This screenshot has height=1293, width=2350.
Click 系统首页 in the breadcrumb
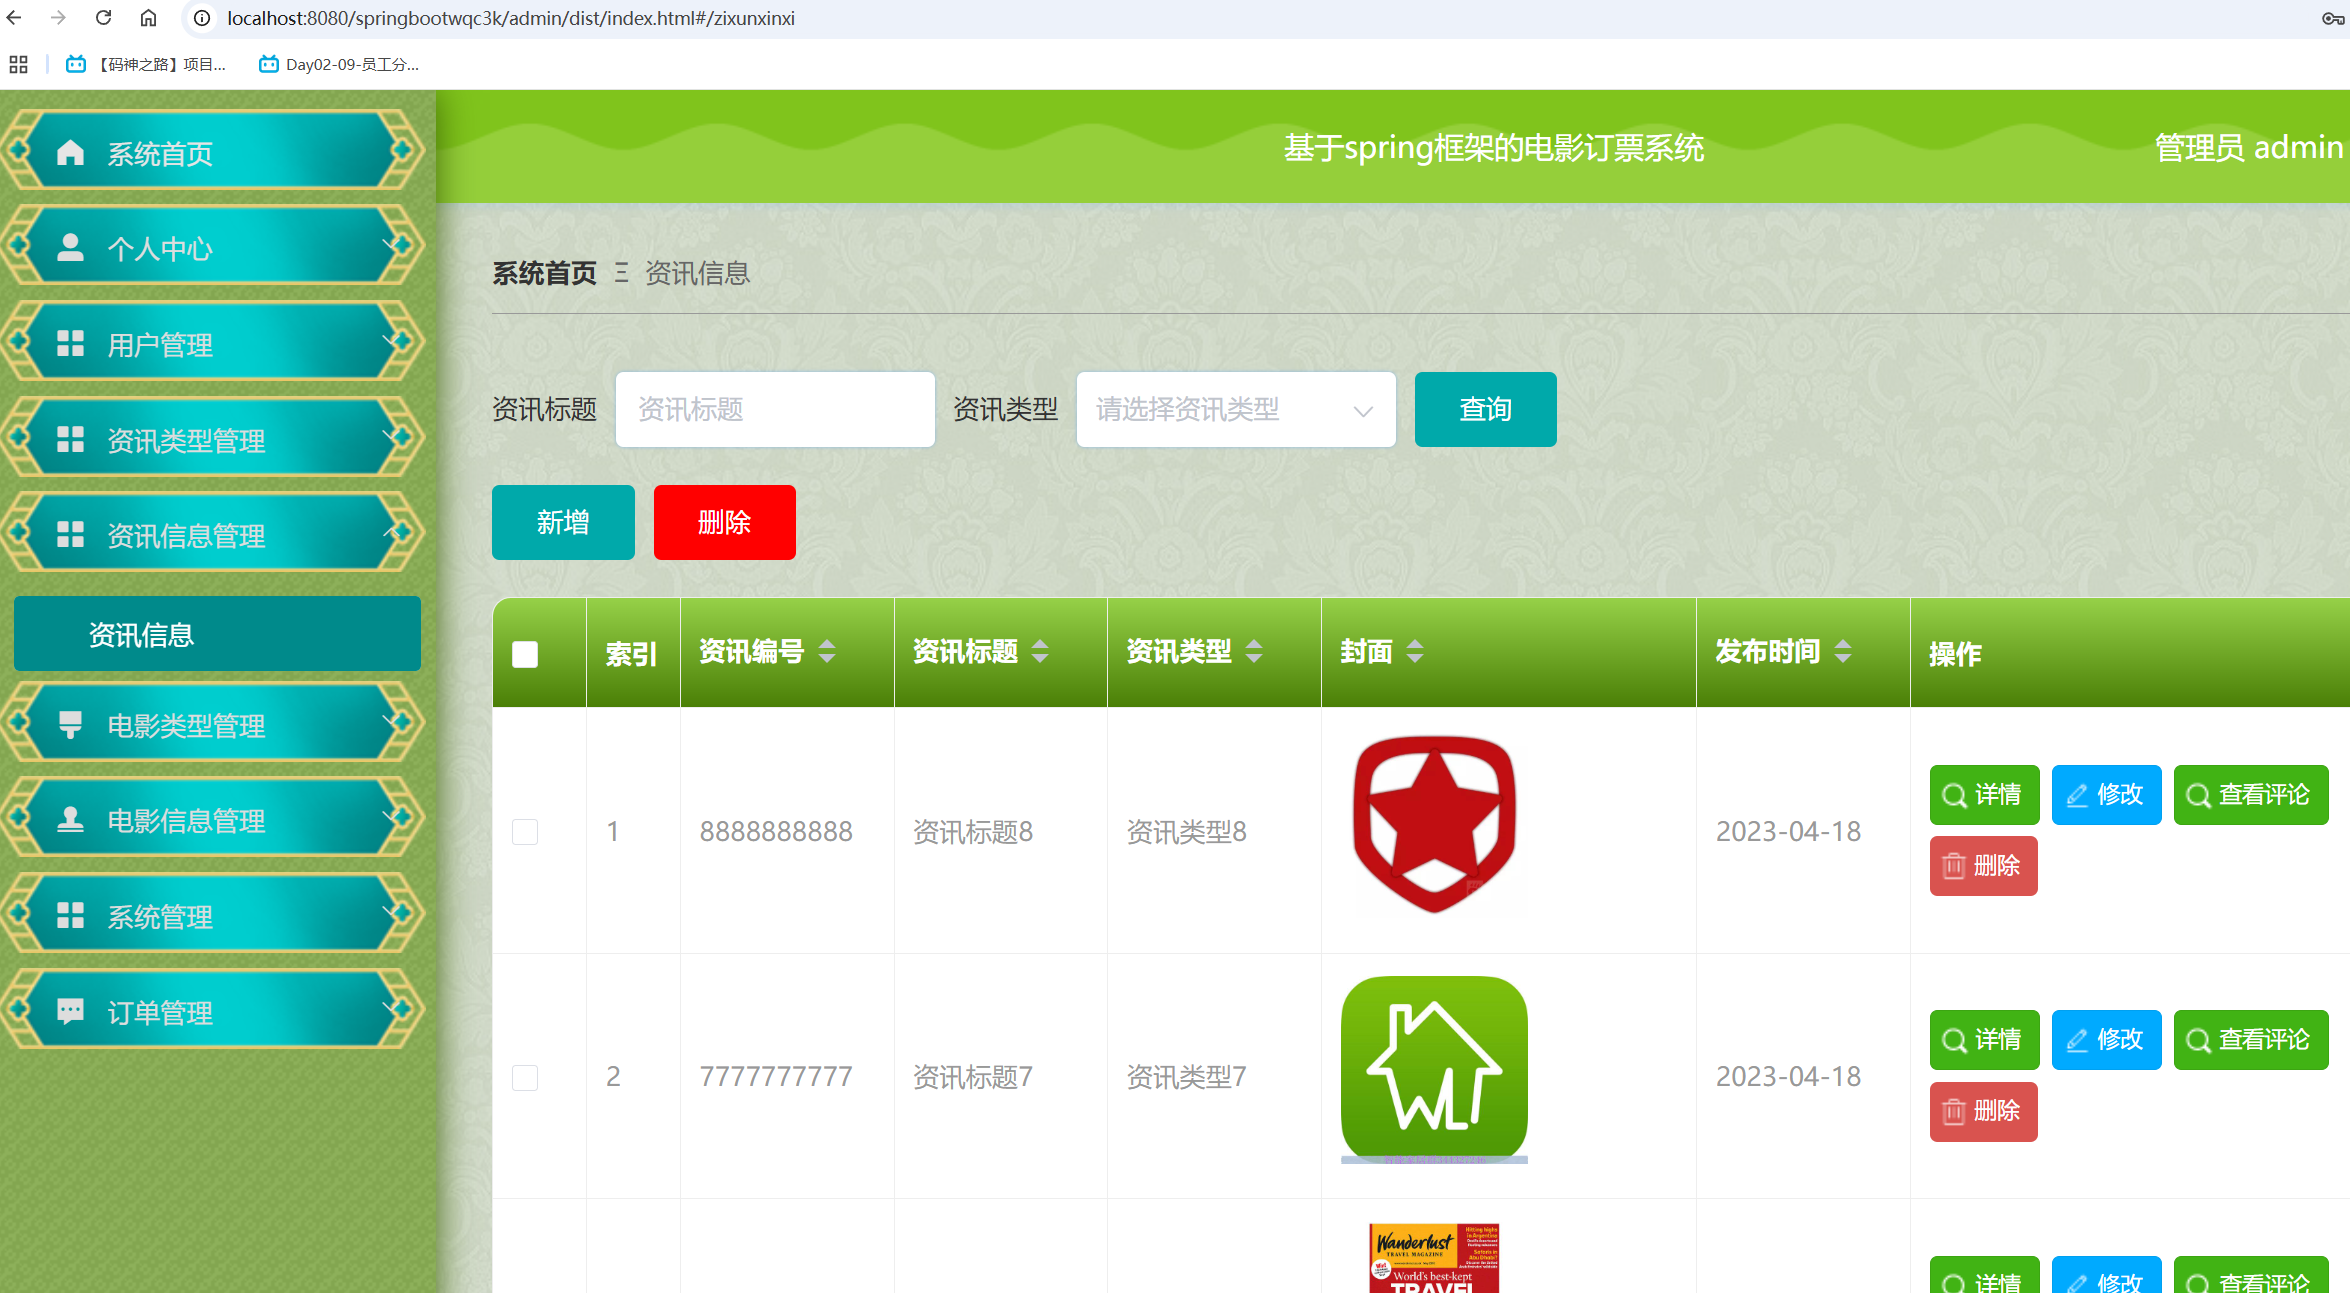(x=544, y=273)
